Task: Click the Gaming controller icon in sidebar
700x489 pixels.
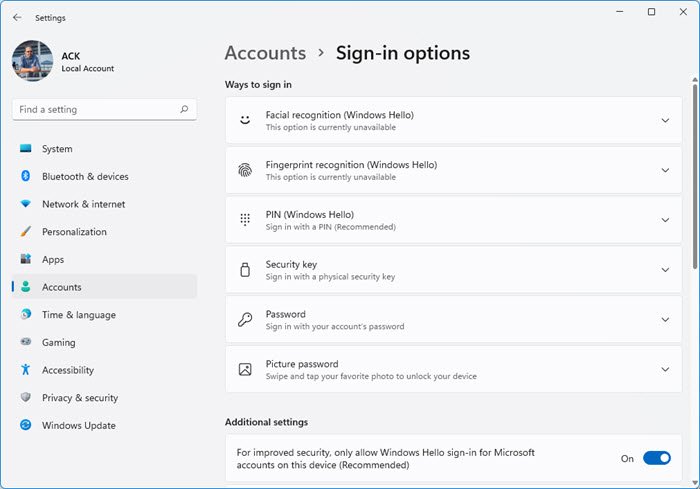Action: [26, 342]
